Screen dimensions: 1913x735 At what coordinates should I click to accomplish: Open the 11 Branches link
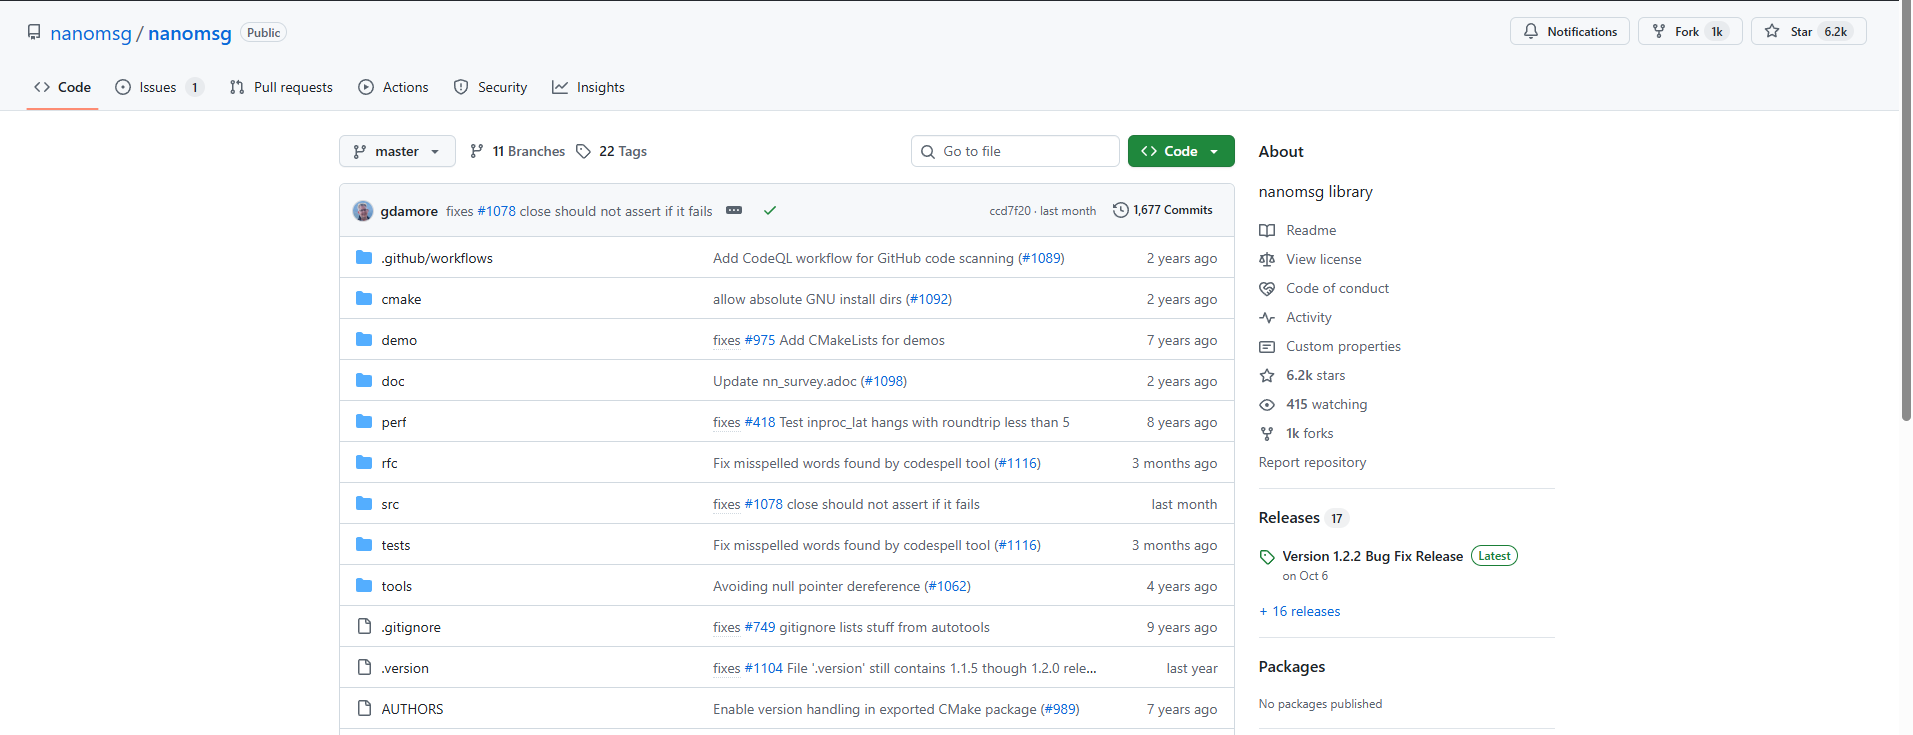[518, 151]
